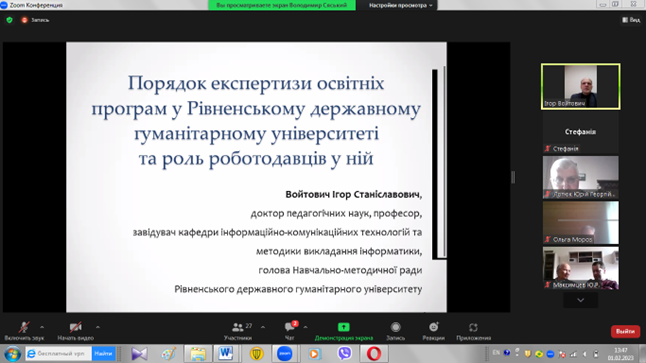The width and height of the screenshot is (646, 363).
Task: Open Настройки просмотра dropdown at top
Action: click(400, 5)
